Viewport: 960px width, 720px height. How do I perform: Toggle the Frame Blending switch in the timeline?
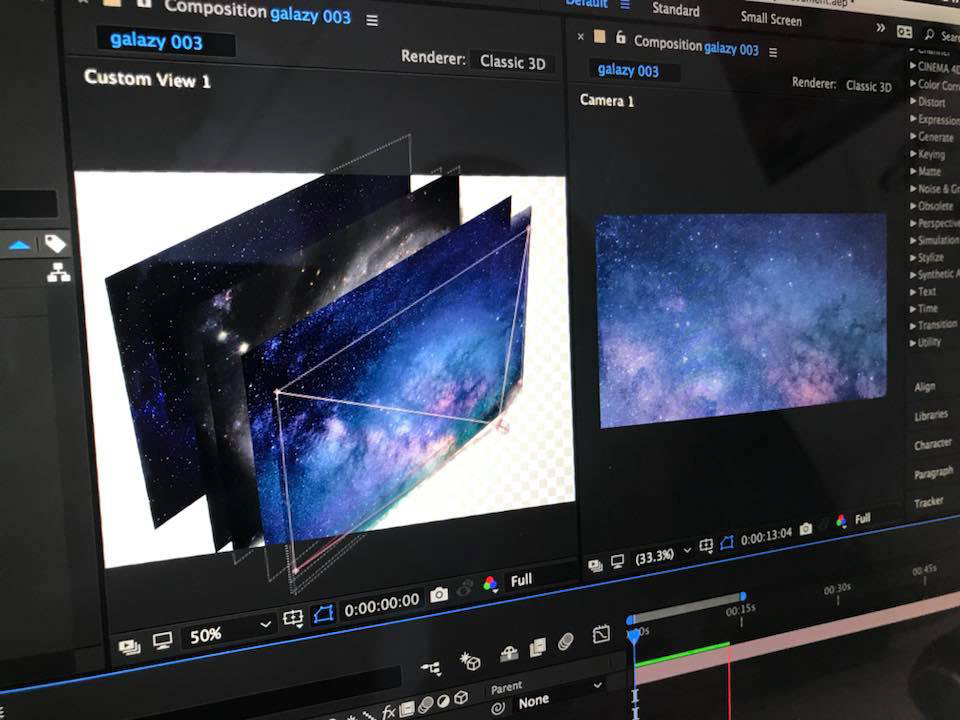point(537,647)
